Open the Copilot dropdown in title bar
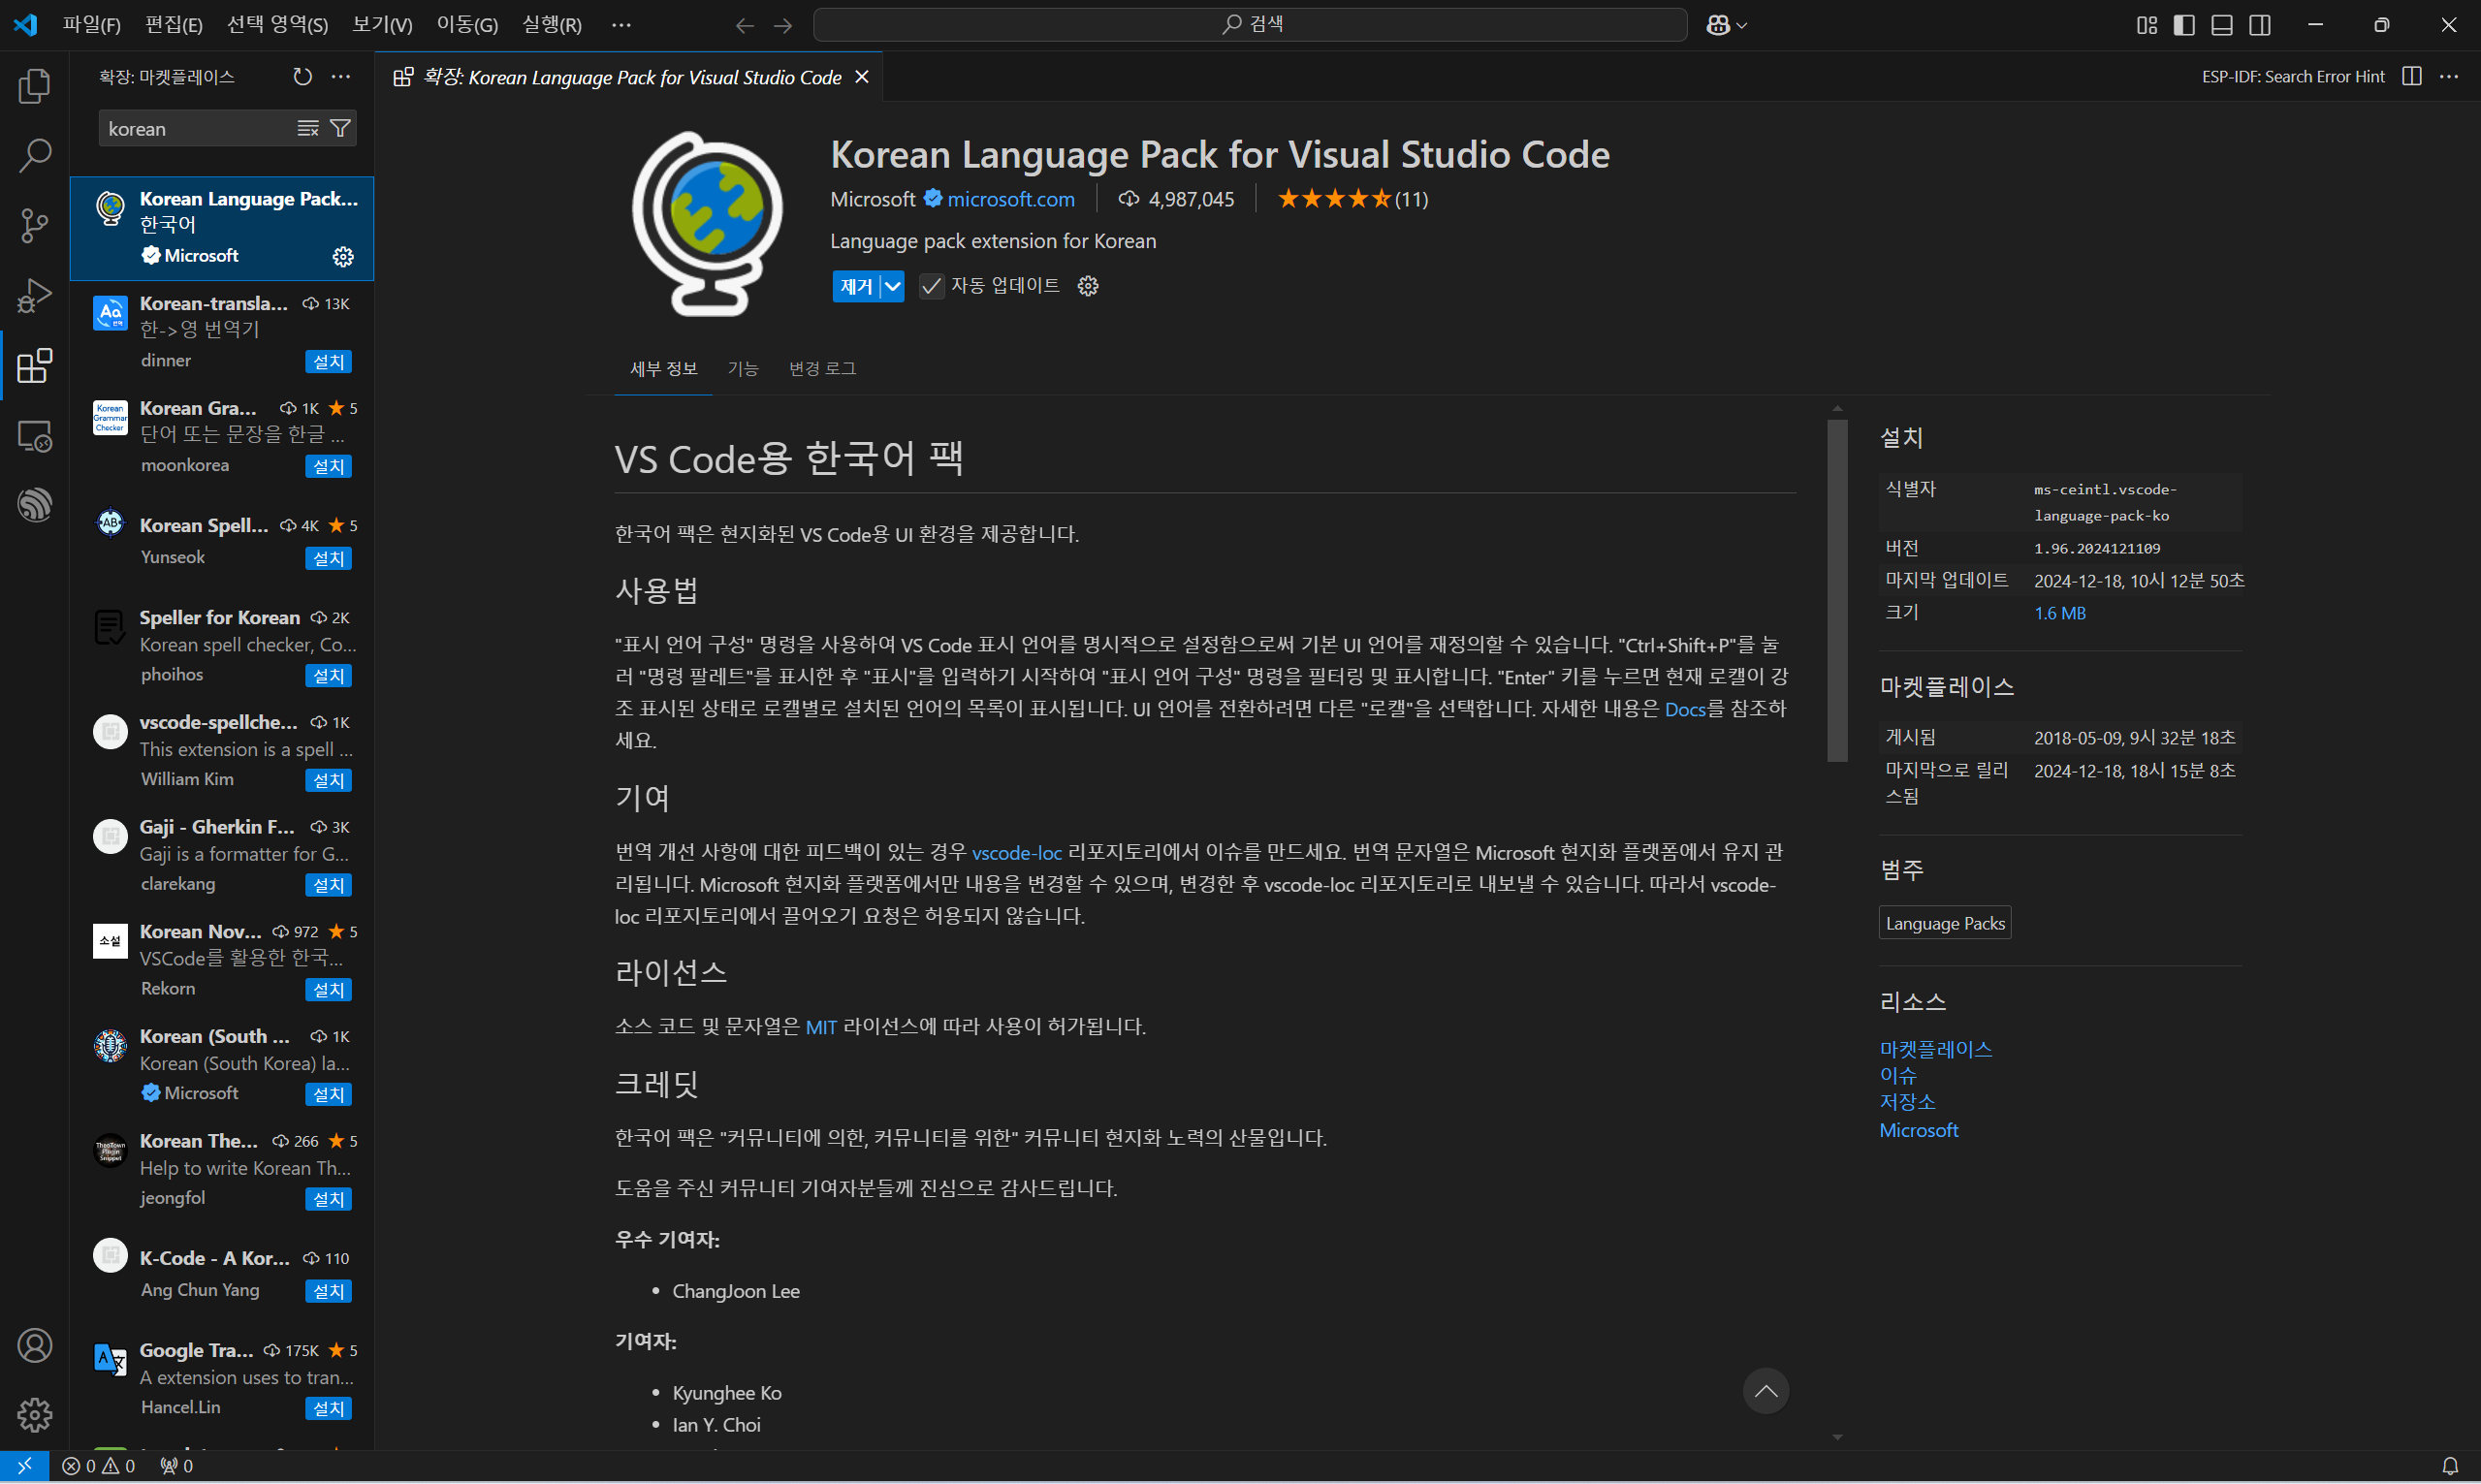Viewport: 2481px width, 1484px height. [x=1741, y=25]
